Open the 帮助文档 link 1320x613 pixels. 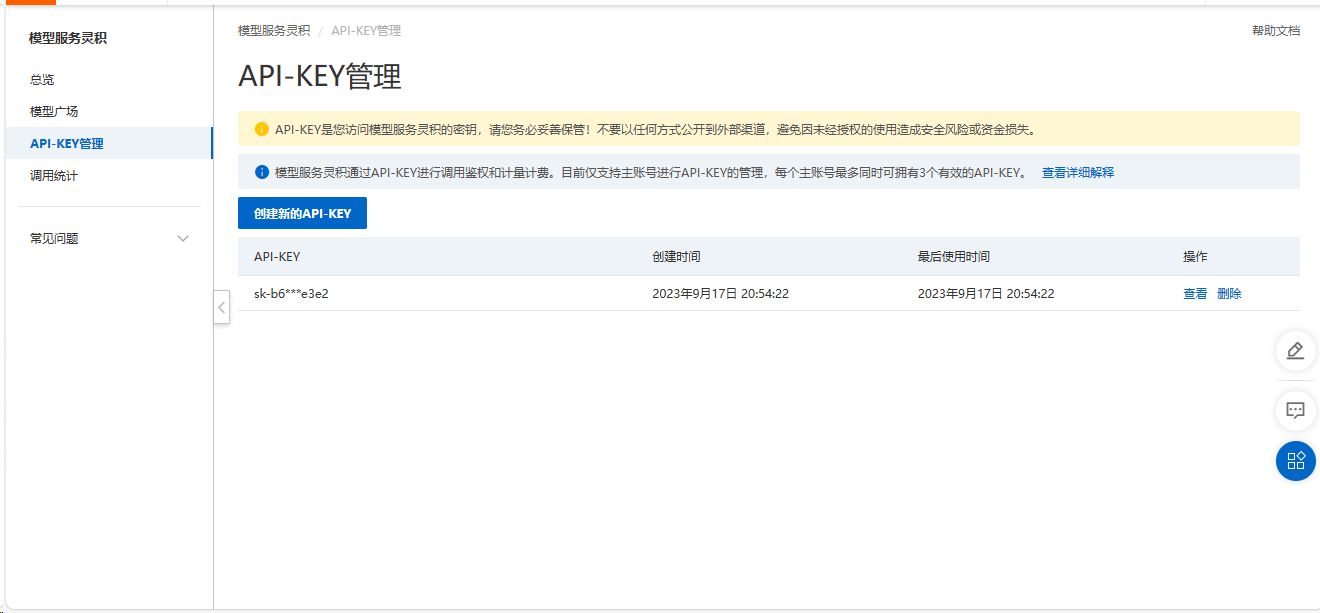[x=1277, y=30]
